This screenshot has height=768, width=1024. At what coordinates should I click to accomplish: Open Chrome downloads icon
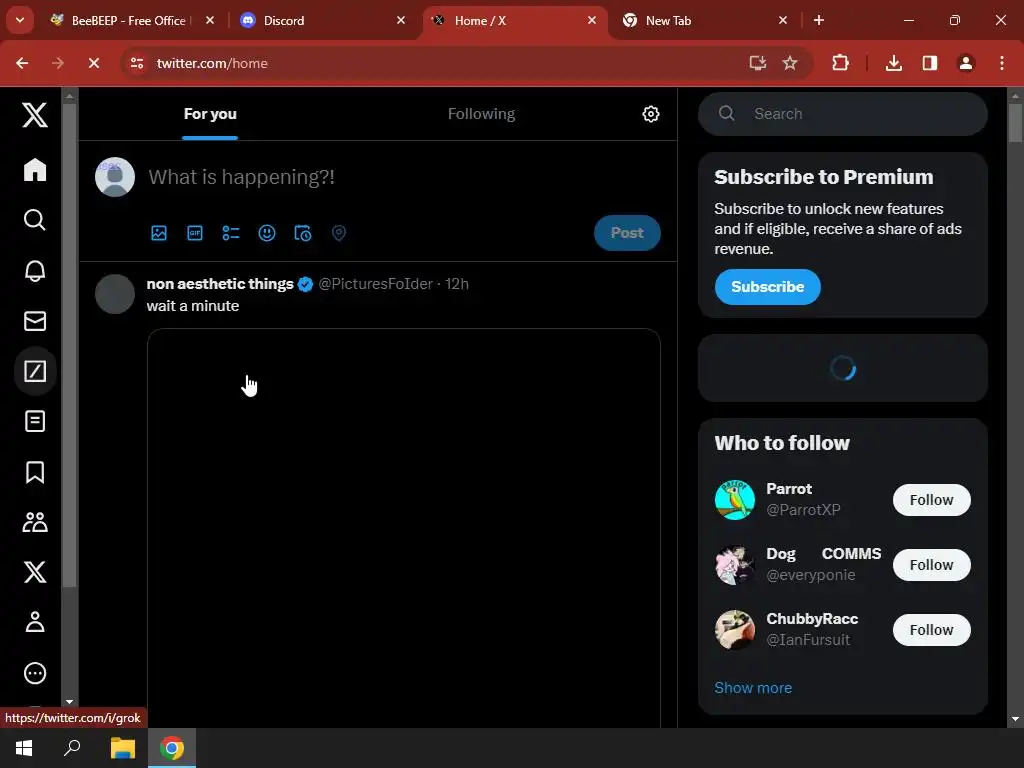click(x=893, y=63)
